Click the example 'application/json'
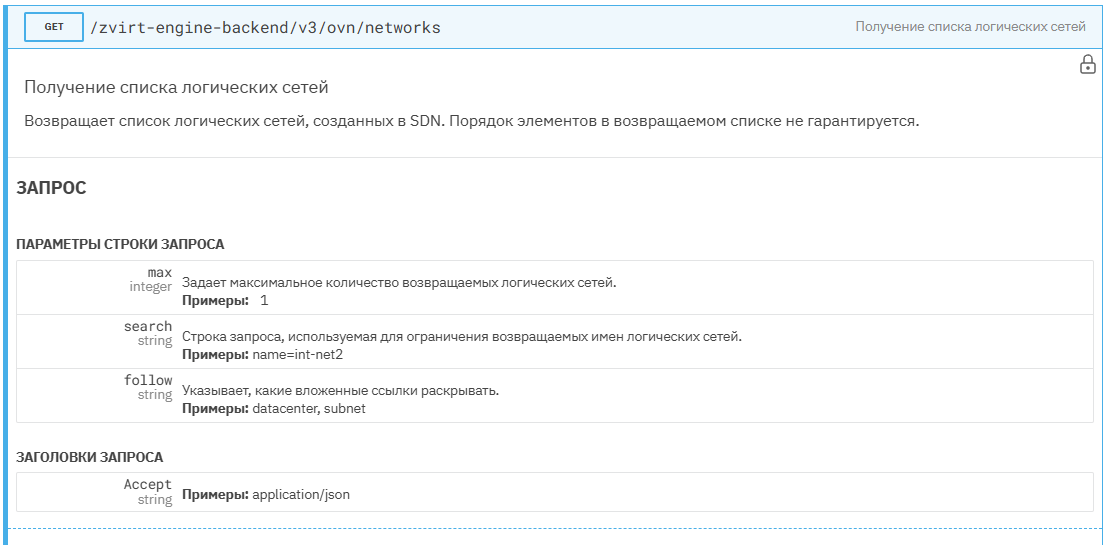 301,495
